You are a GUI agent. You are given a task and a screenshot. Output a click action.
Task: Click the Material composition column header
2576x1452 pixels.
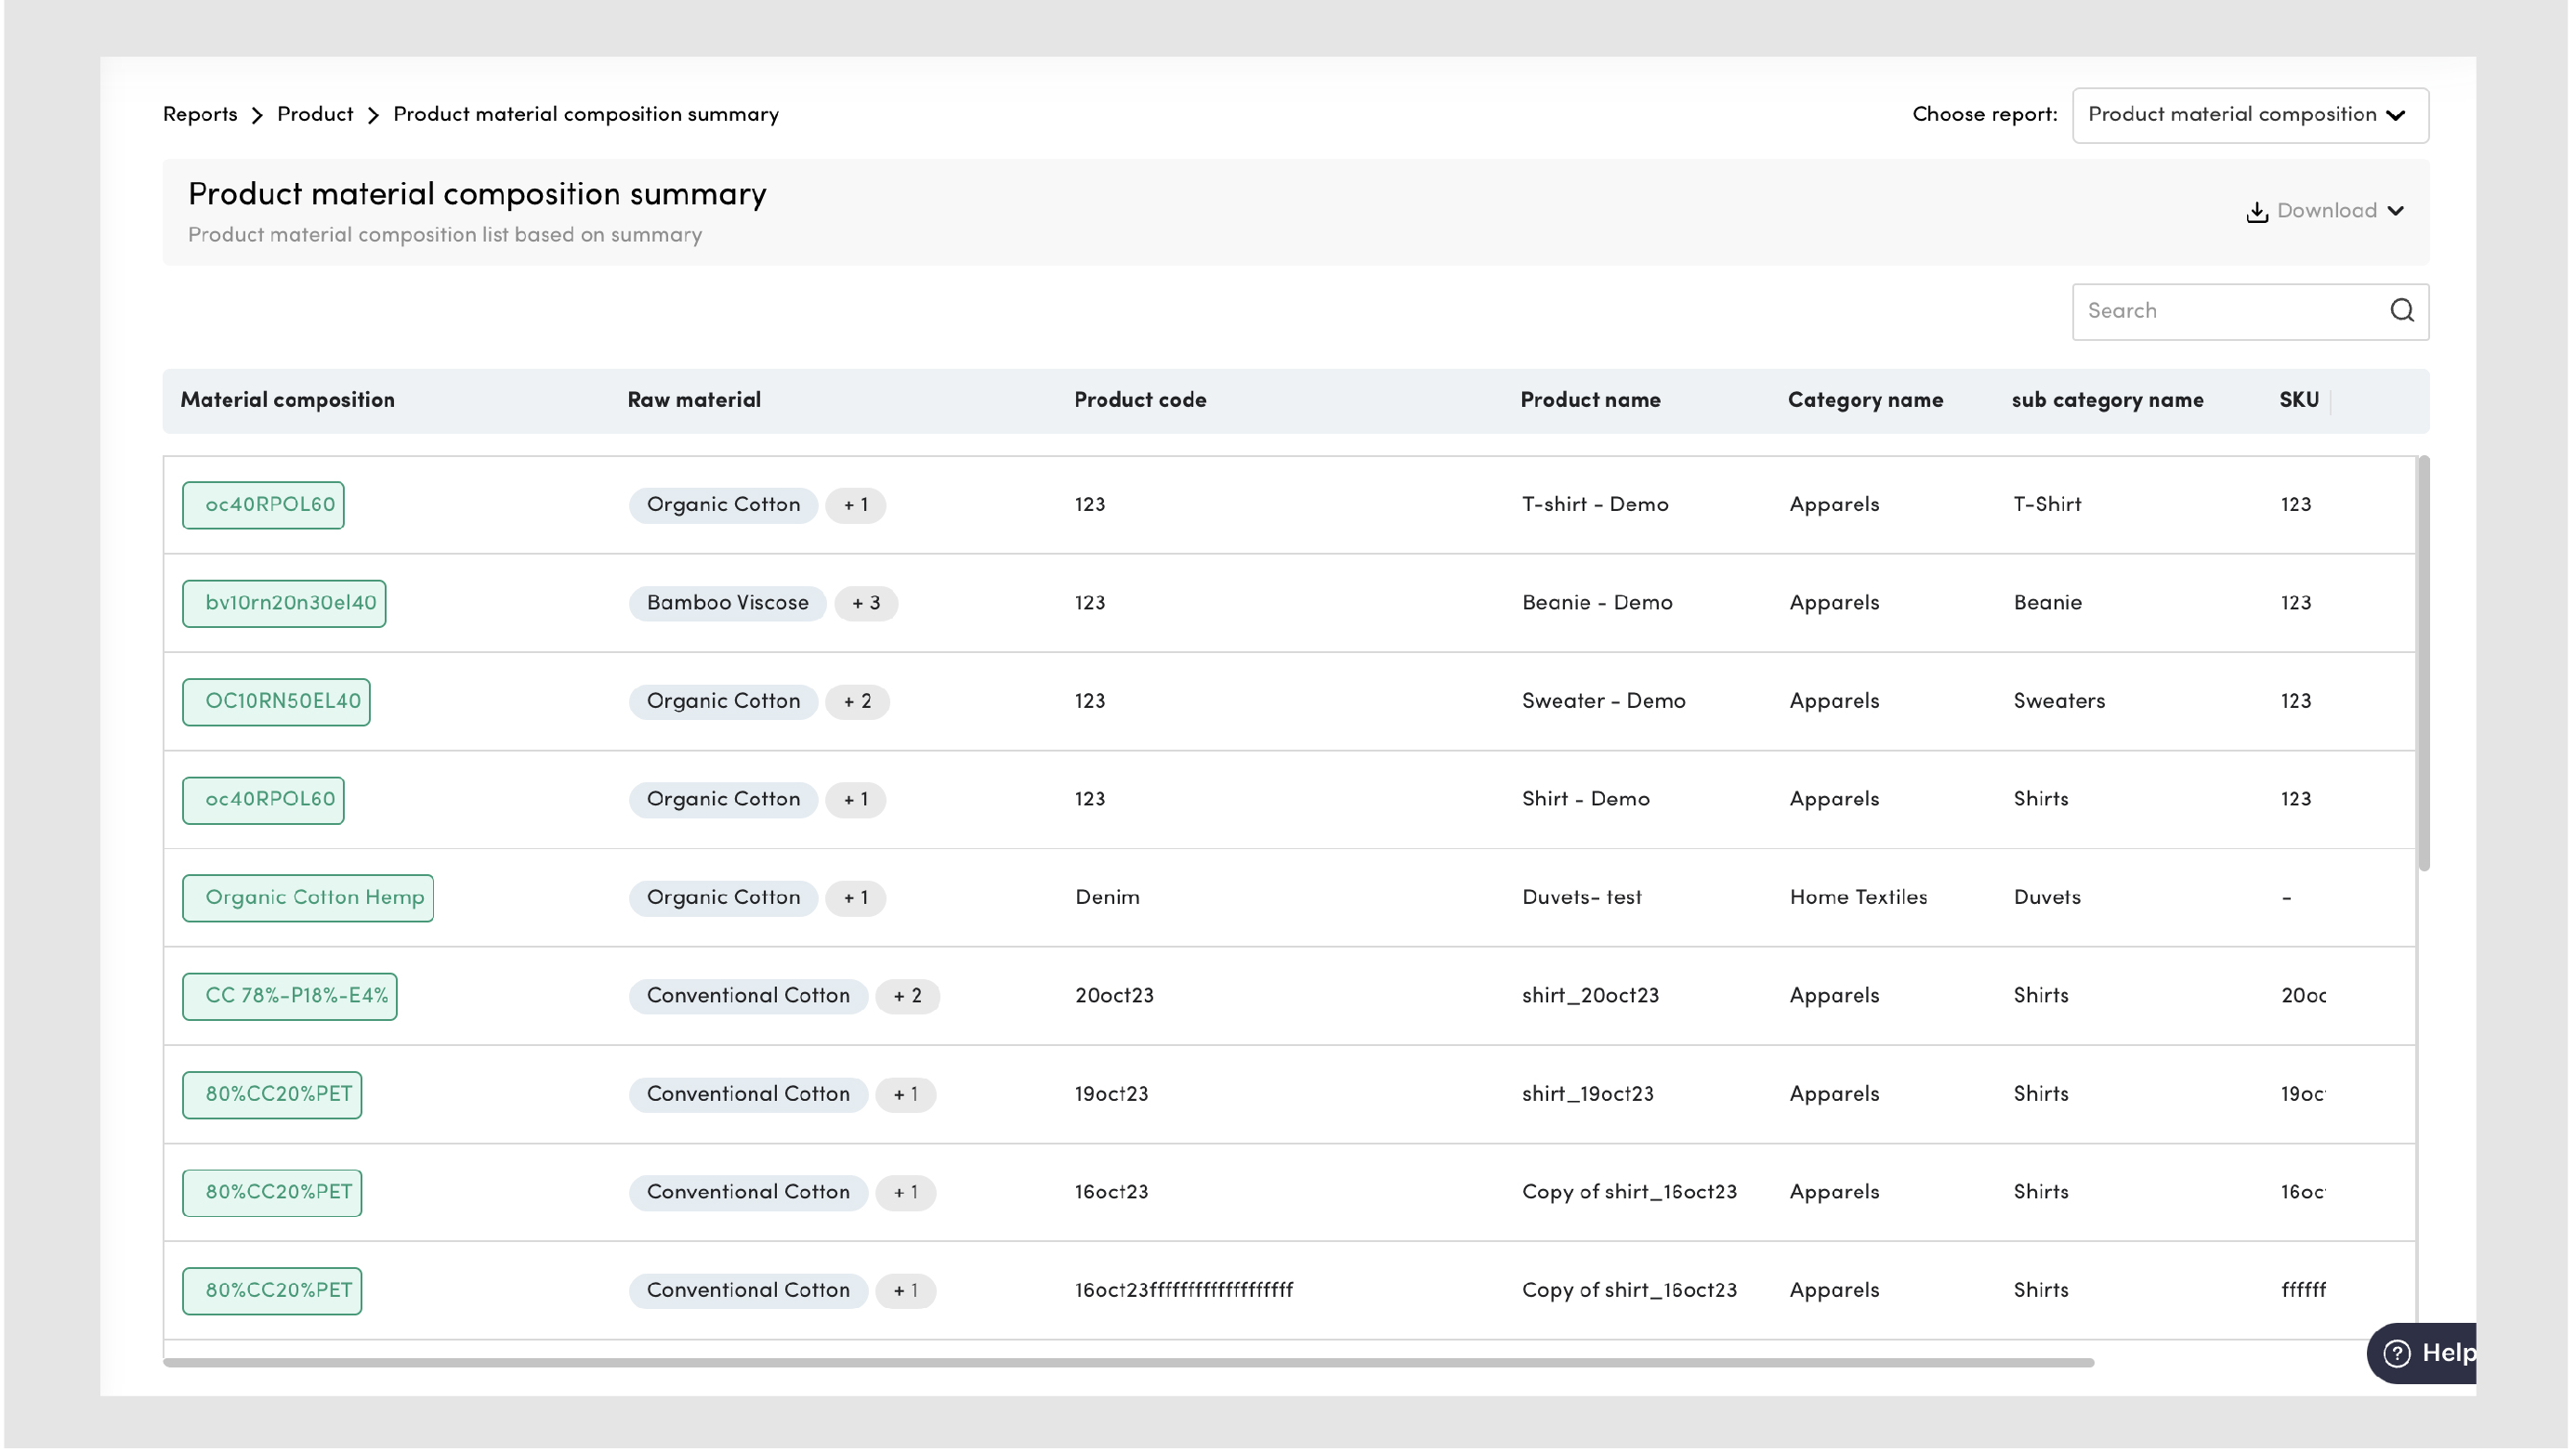tap(287, 400)
